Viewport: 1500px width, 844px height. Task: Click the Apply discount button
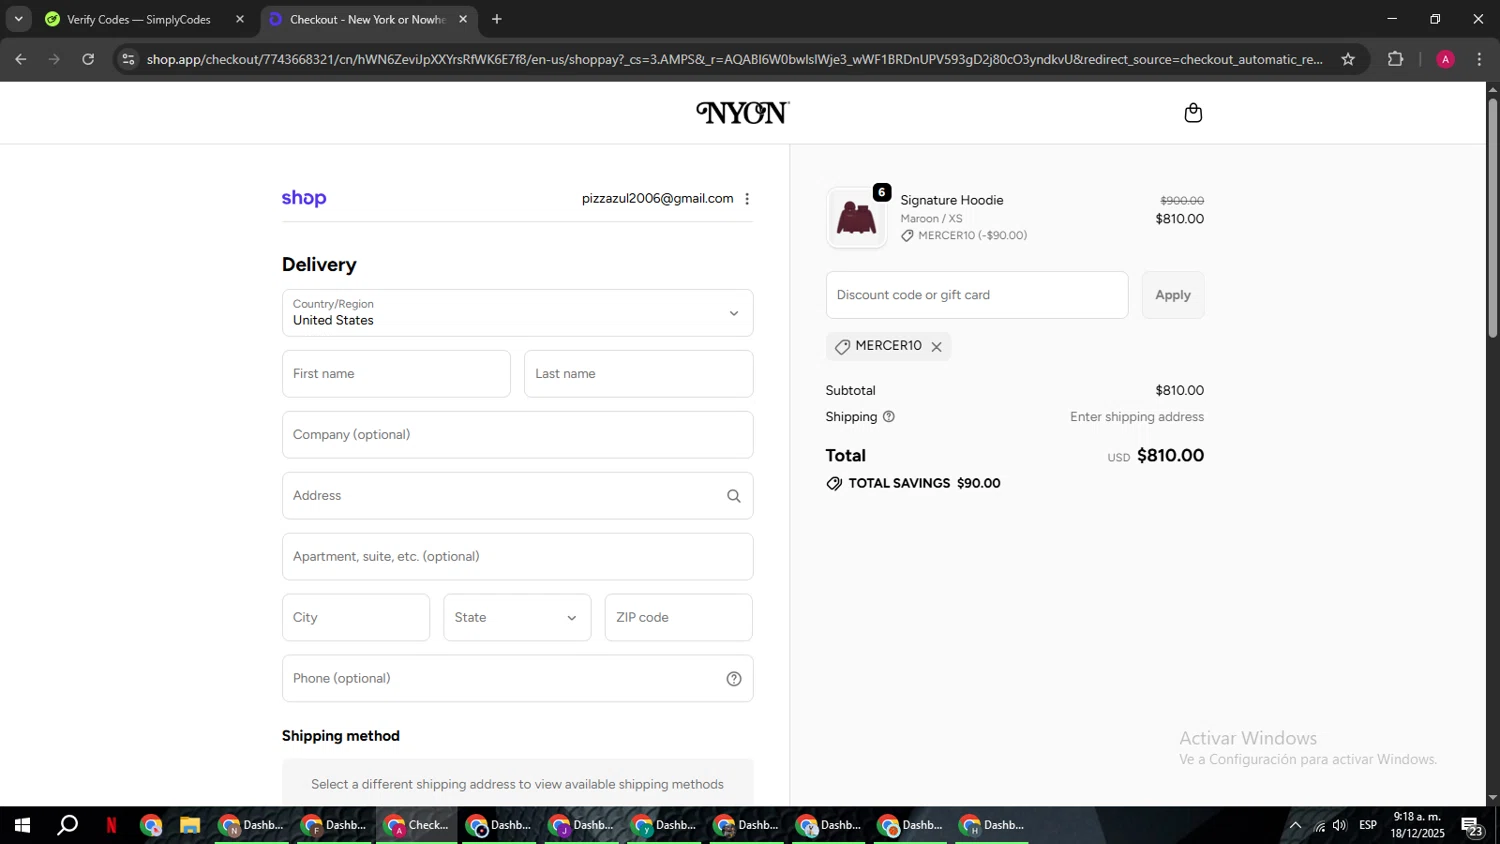[1173, 295]
